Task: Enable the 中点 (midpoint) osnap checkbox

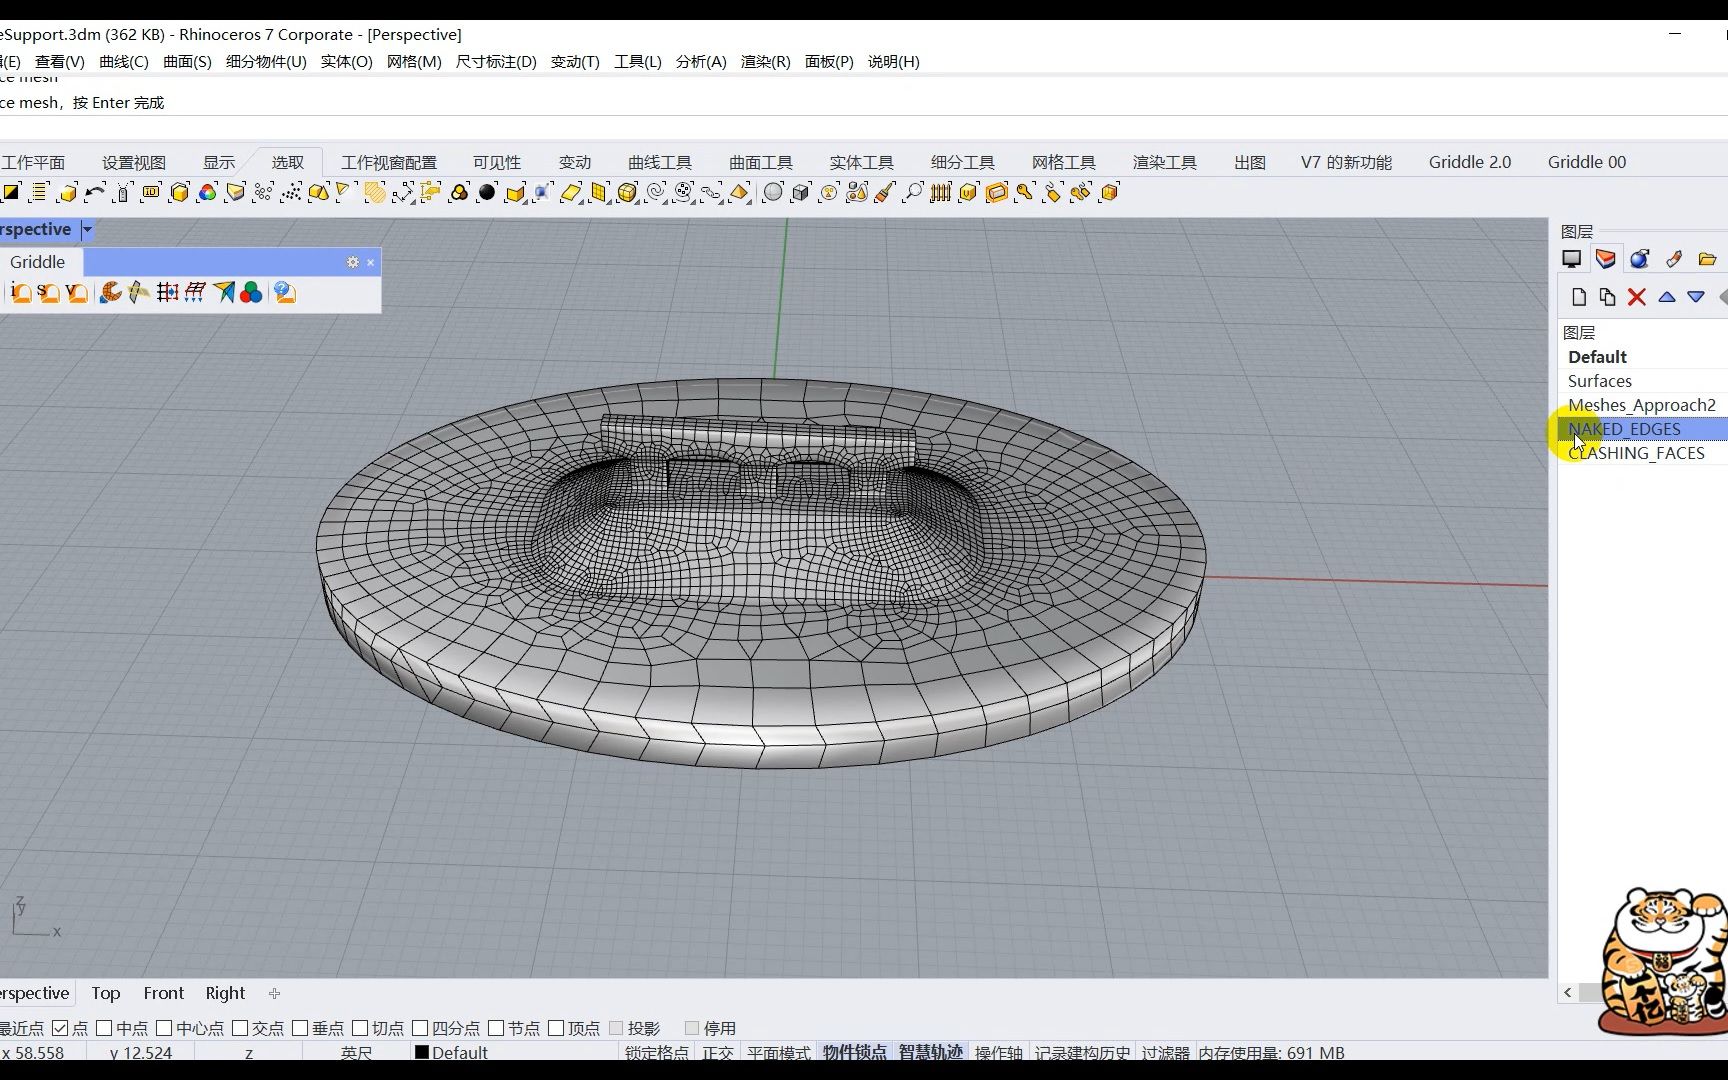Action: point(104,1028)
